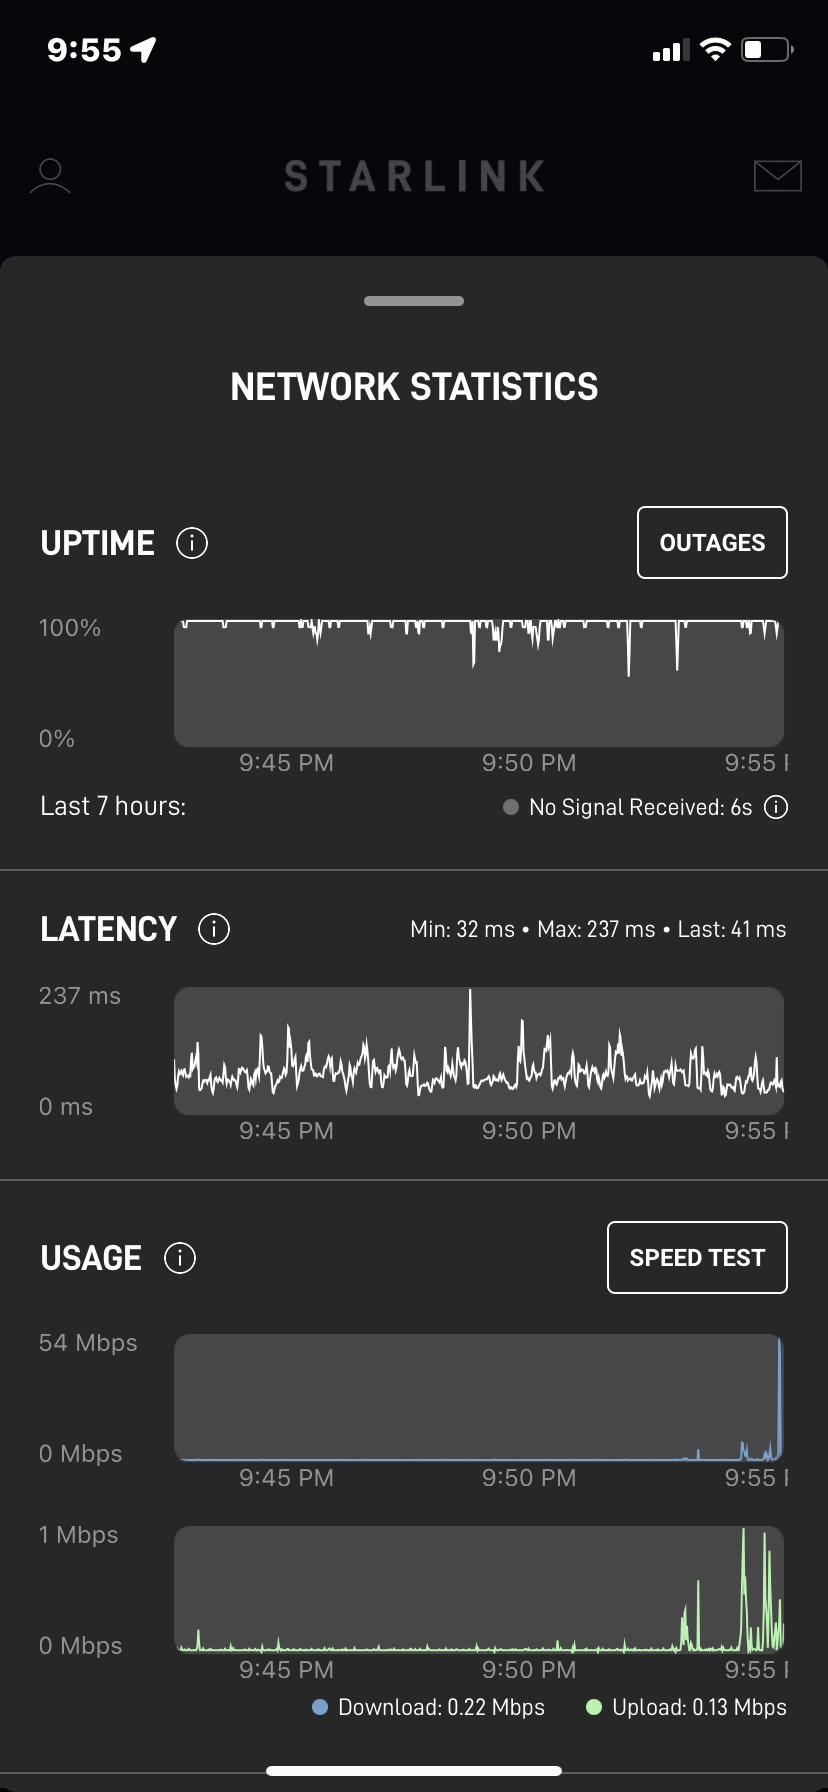Open the account profile icon
This screenshot has width=828, height=1792.
tap(50, 176)
